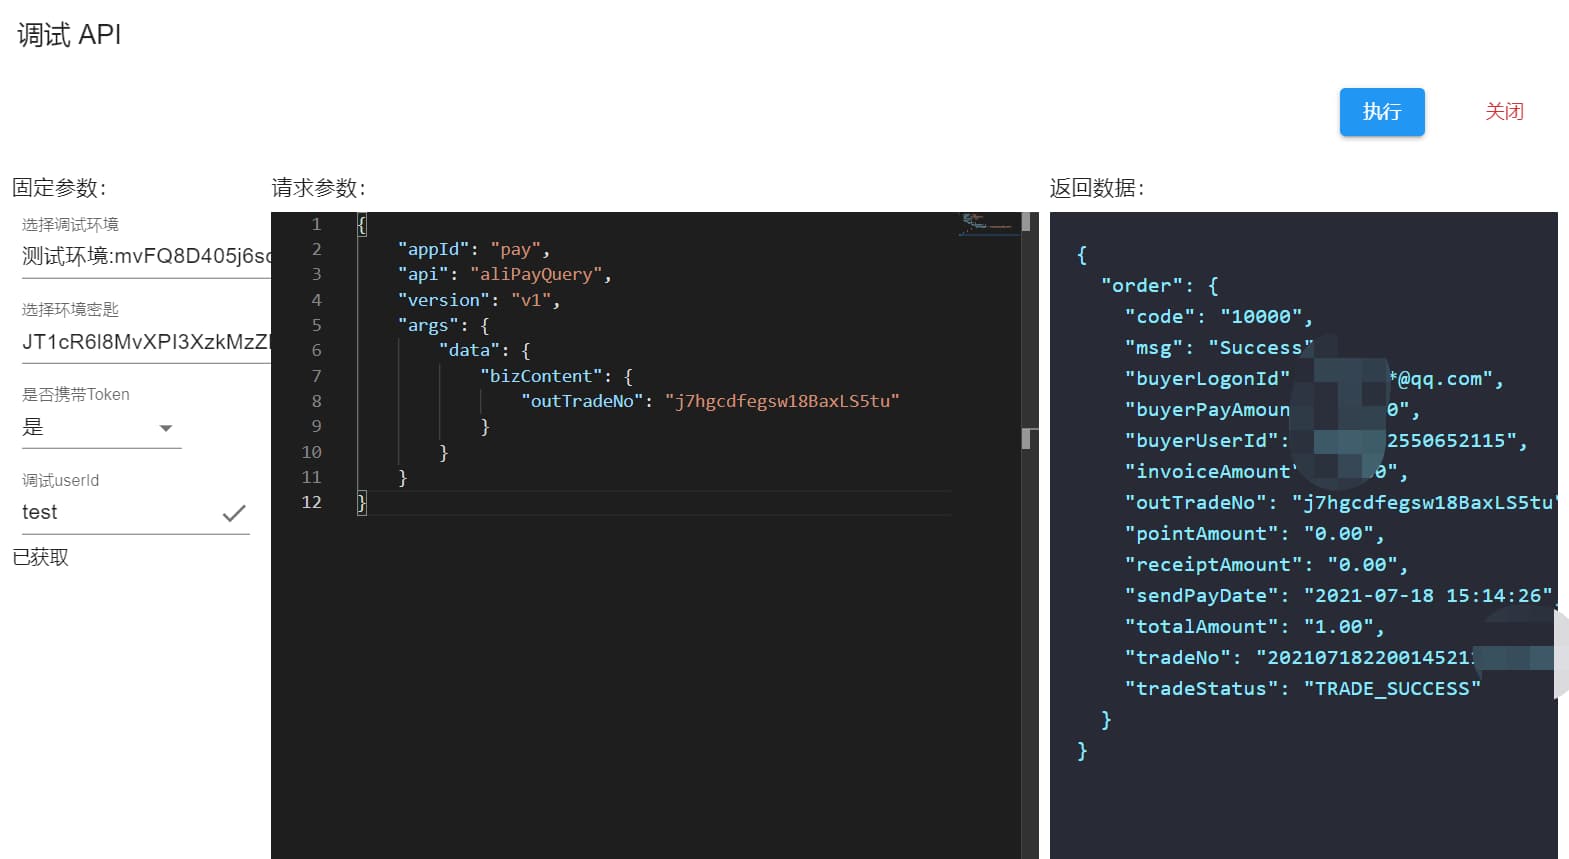Click the "TRADE_SUCCESS" status value
This screenshot has width=1569, height=859.
tap(1392, 689)
